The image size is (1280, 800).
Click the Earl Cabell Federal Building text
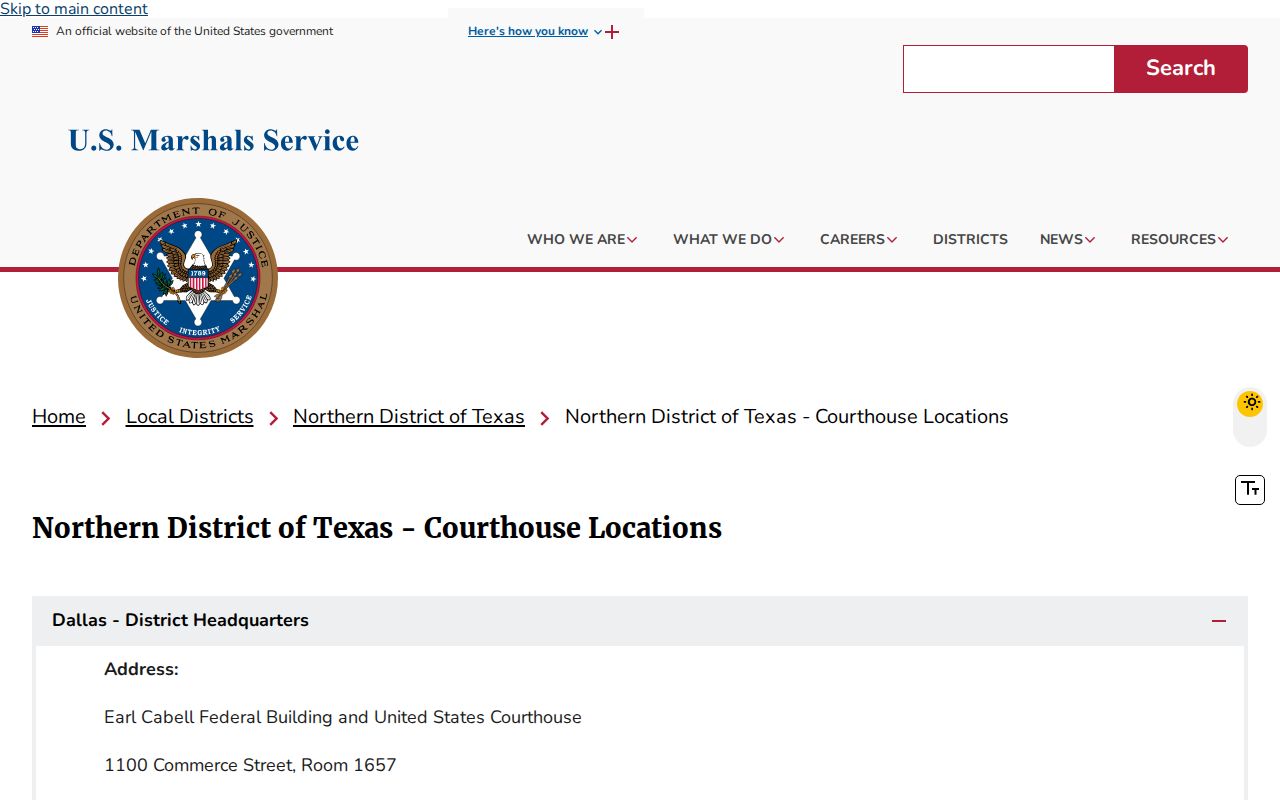click(343, 717)
